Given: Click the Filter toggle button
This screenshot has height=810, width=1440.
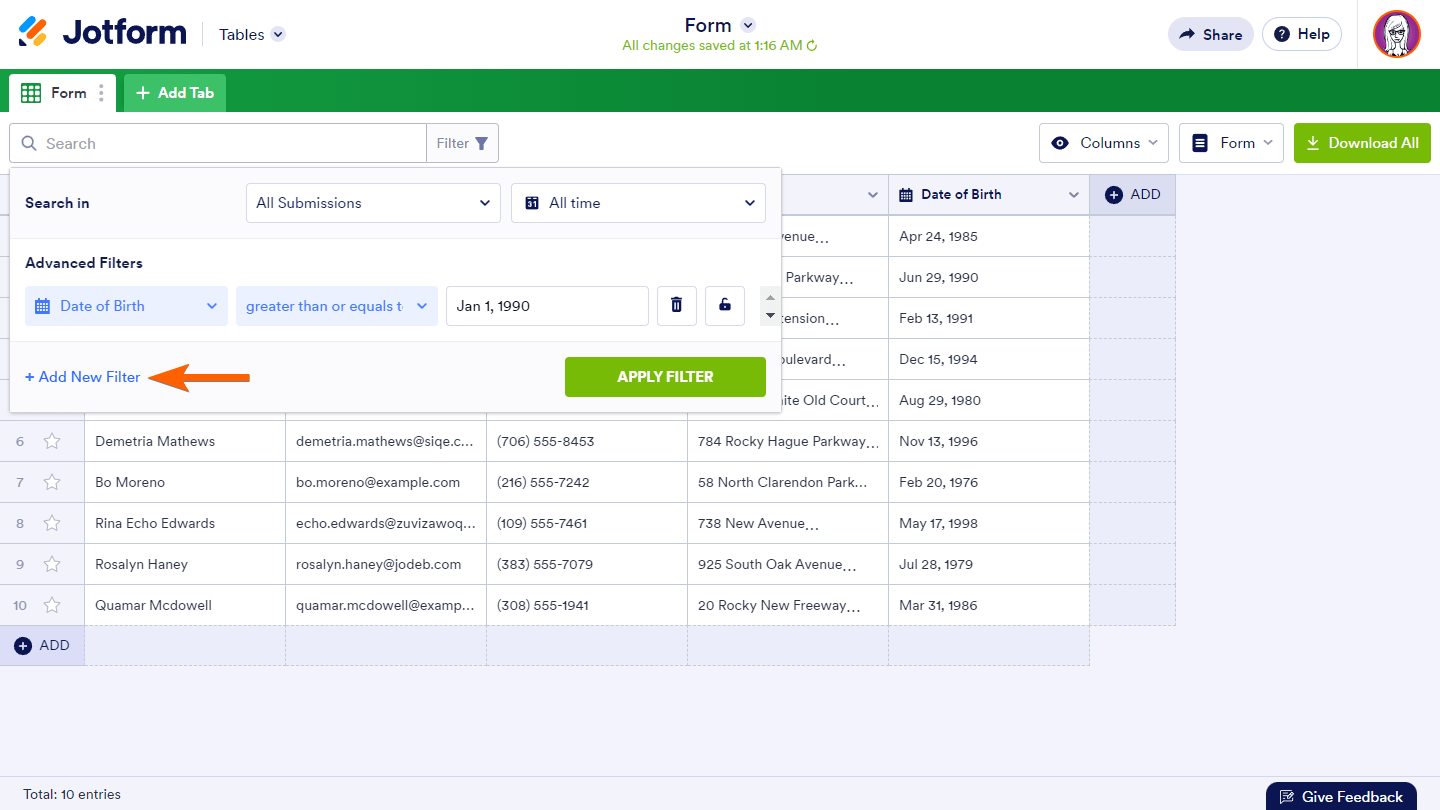Looking at the screenshot, I should (462, 143).
